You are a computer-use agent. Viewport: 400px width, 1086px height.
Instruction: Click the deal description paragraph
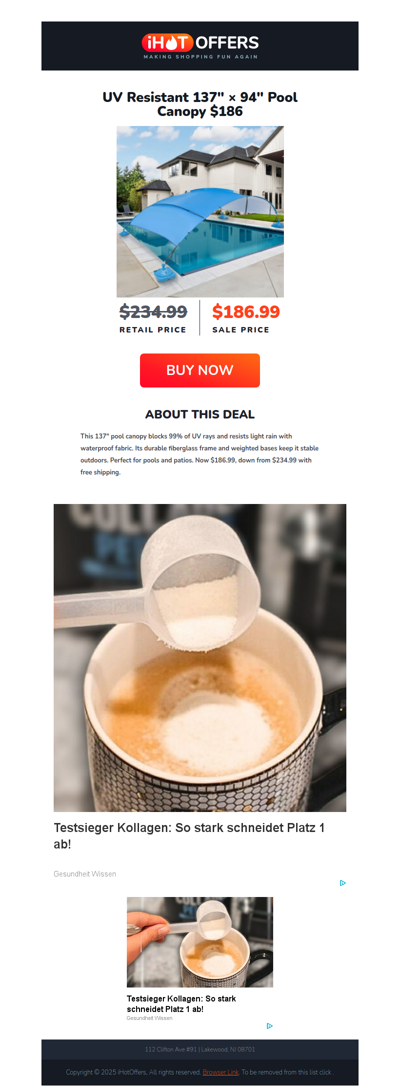[199, 454]
